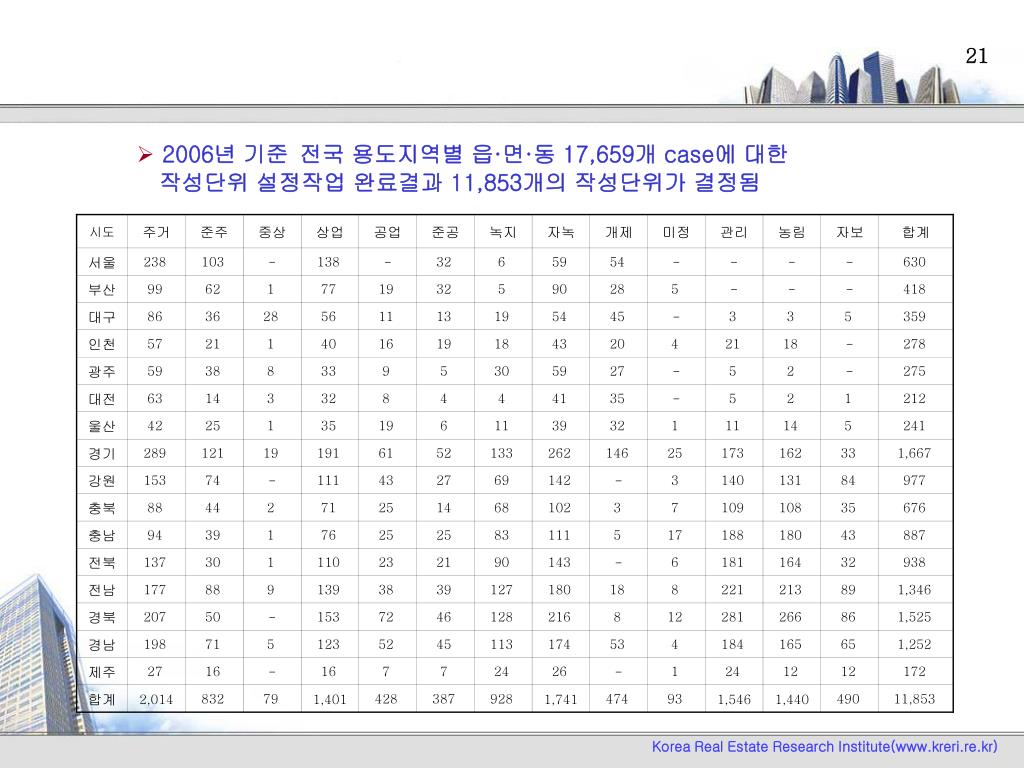Click the 대전 row label
Screen dimensions: 1024x768
pos(102,399)
